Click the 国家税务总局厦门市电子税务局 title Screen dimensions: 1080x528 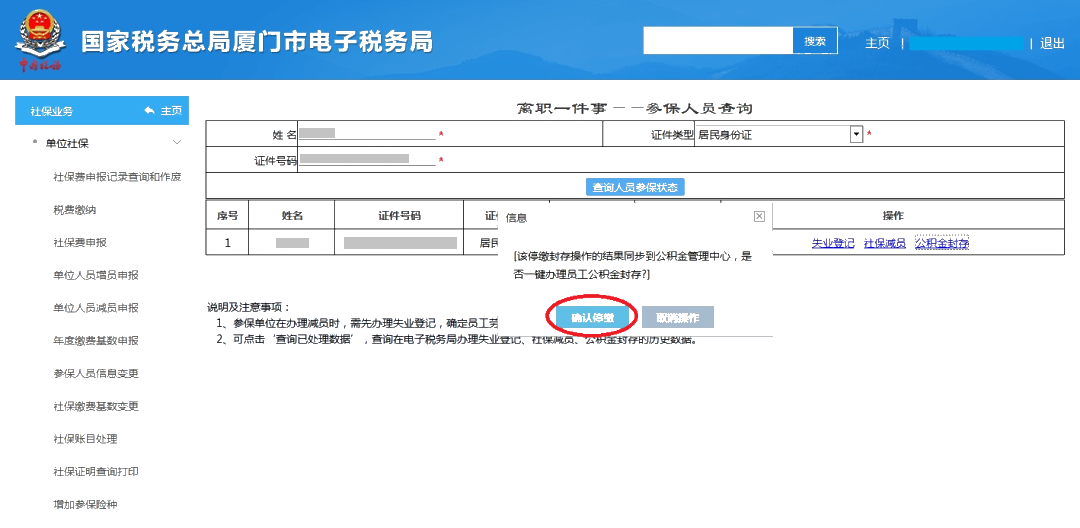click(257, 42)
